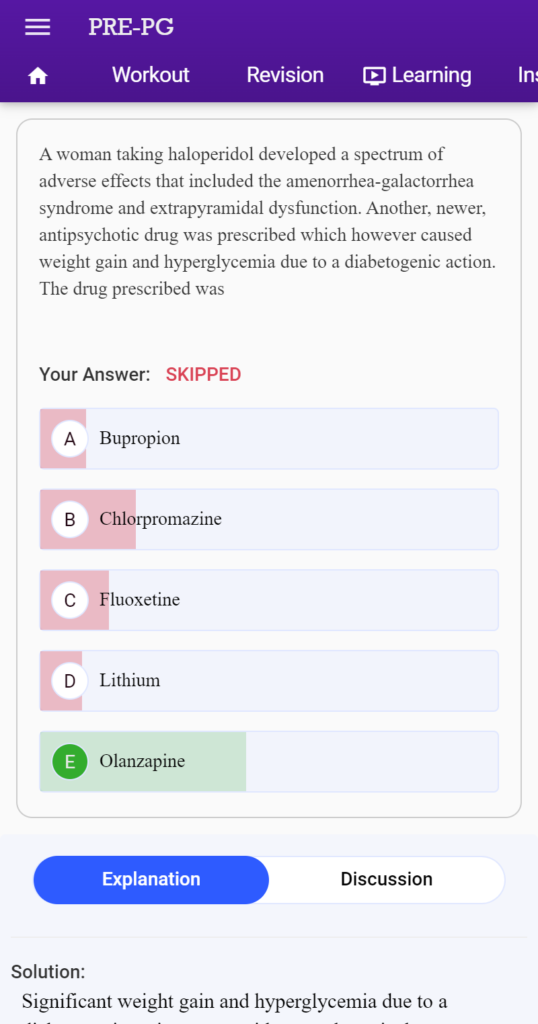Viewport: 538px width, 1024px height.
Task: Click the Learning video icon
Action: click(x=374, y=76)
